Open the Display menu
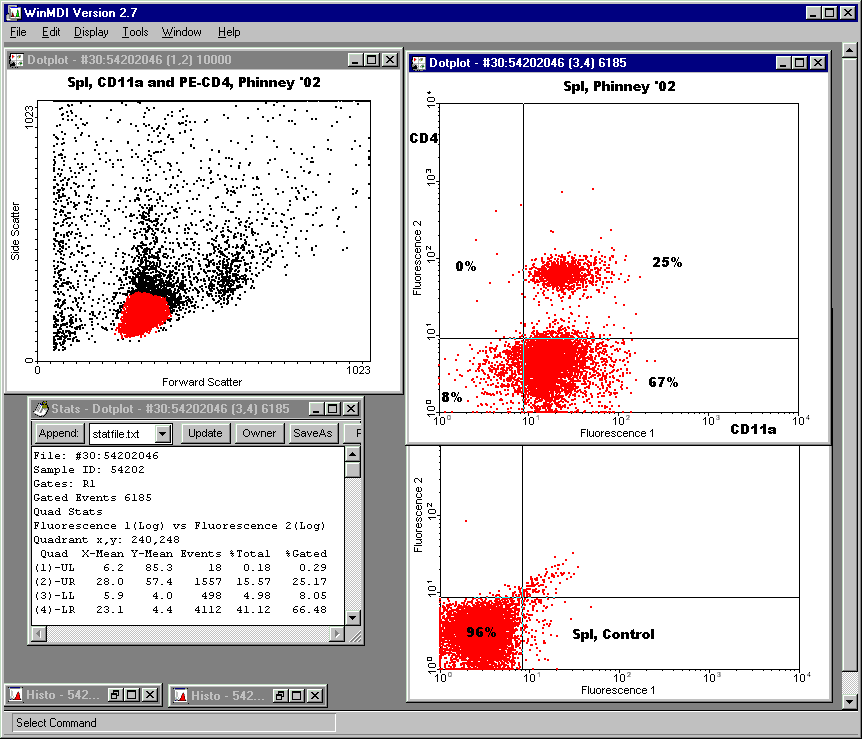862x739 pixels. click(91, 32)
